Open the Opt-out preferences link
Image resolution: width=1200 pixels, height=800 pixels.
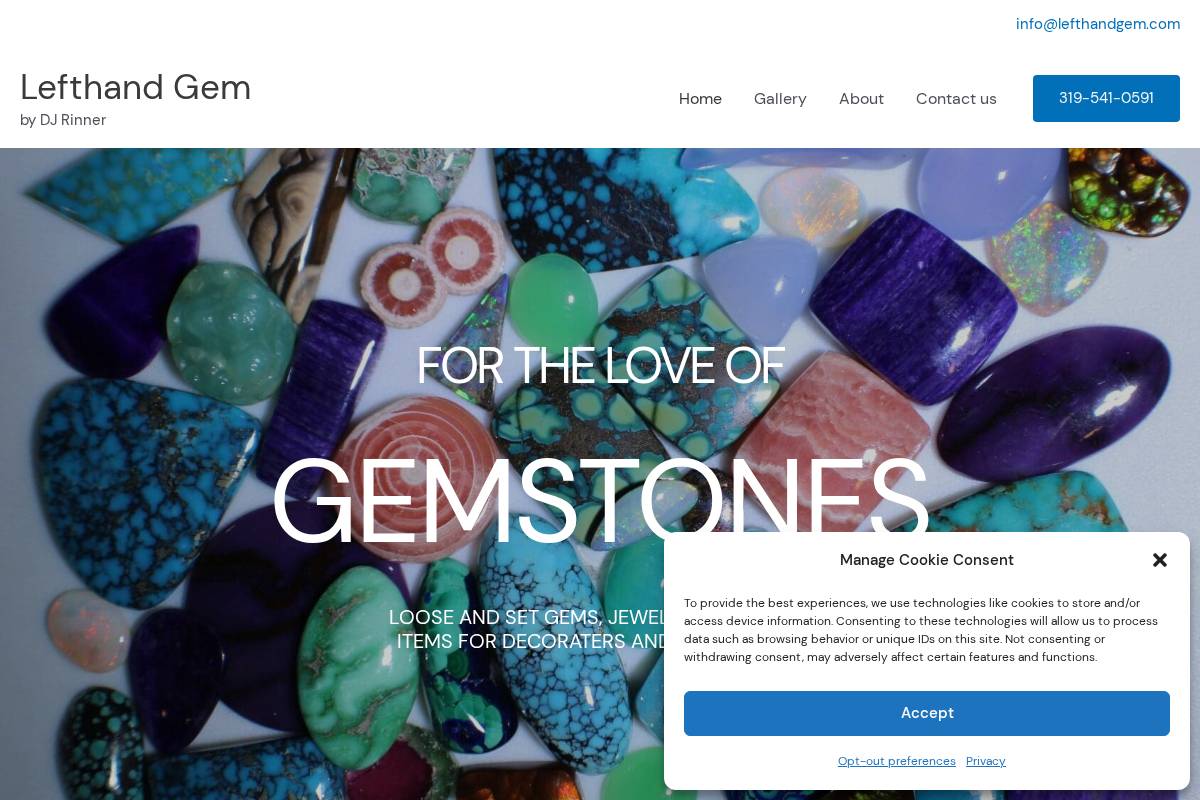(897, 761)
